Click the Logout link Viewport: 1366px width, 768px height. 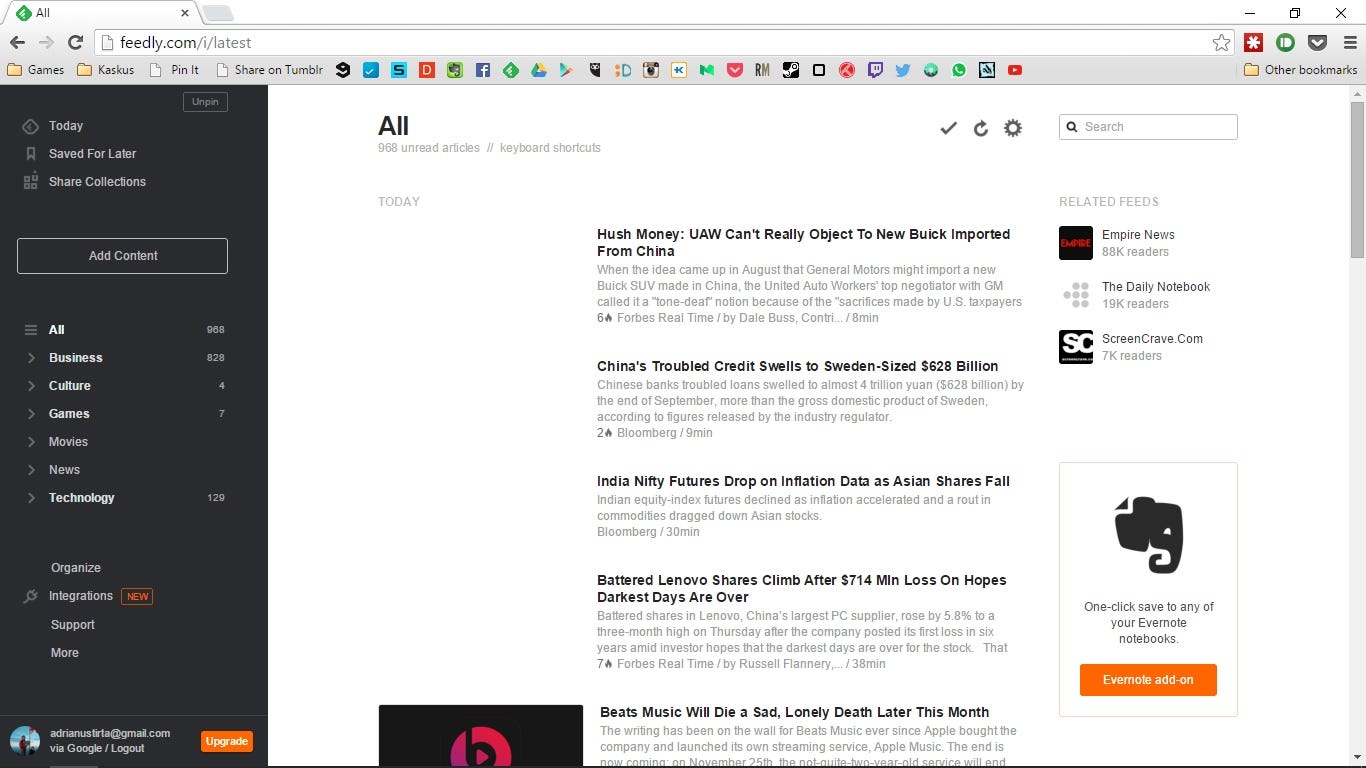point(128,748)
